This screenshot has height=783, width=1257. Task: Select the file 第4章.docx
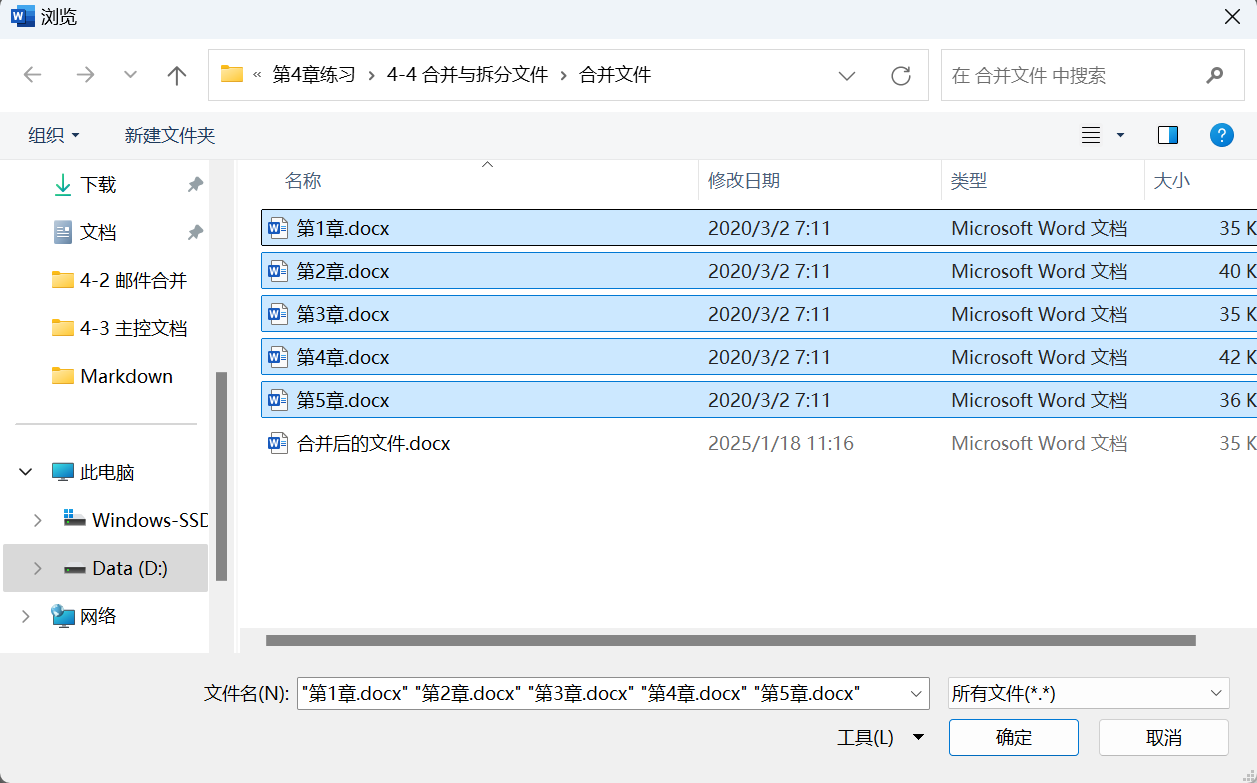(759, 357)
